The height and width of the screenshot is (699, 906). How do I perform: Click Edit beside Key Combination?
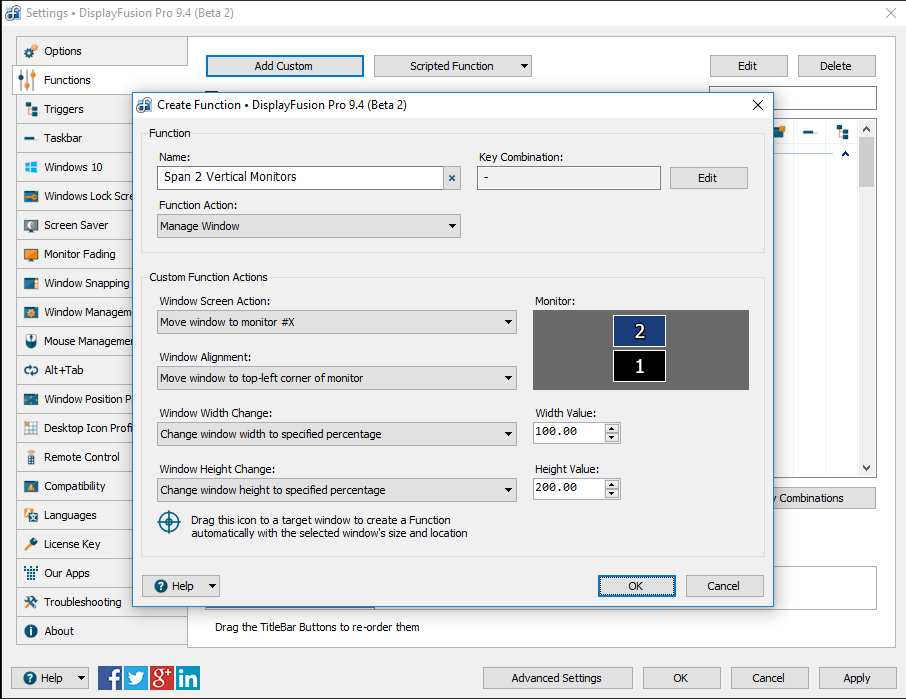pos(708,178)
